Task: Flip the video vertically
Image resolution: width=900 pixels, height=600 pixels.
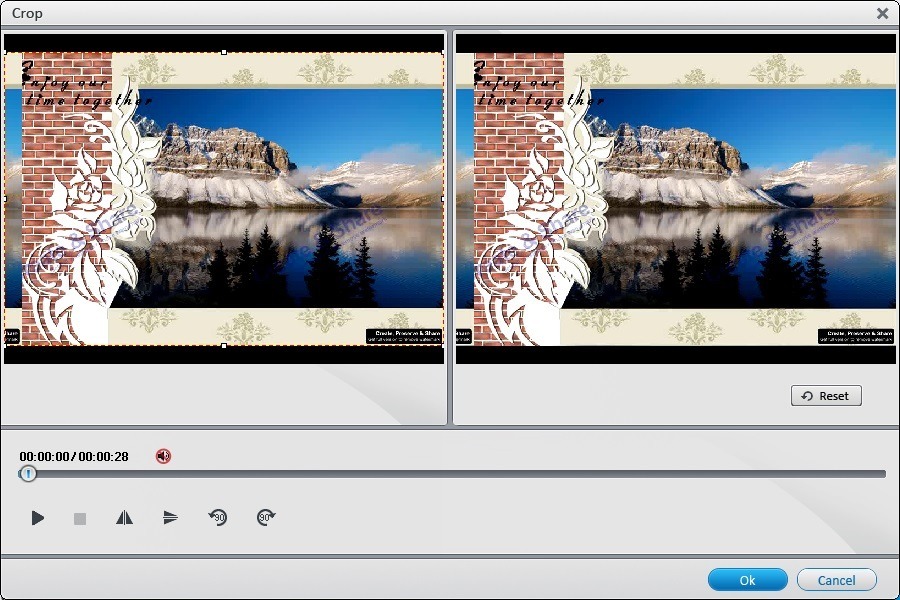Action: click(x=168, y=517)
